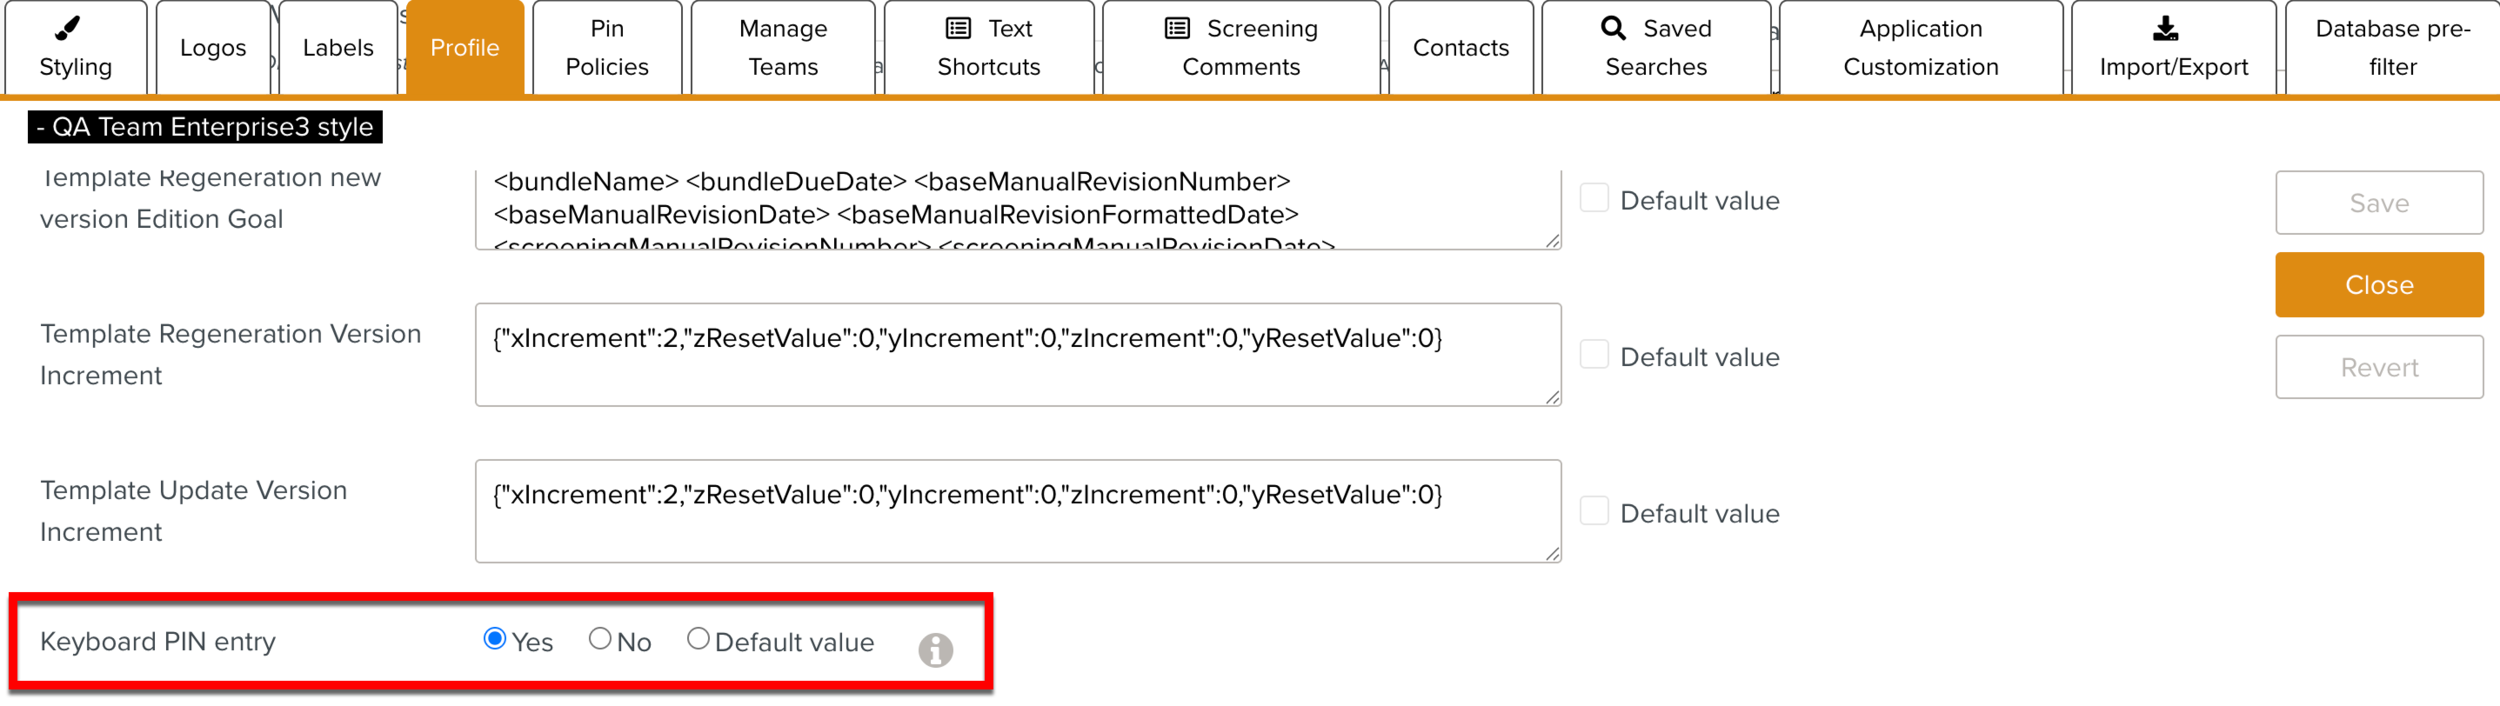Click the orange Close button

2379,285
